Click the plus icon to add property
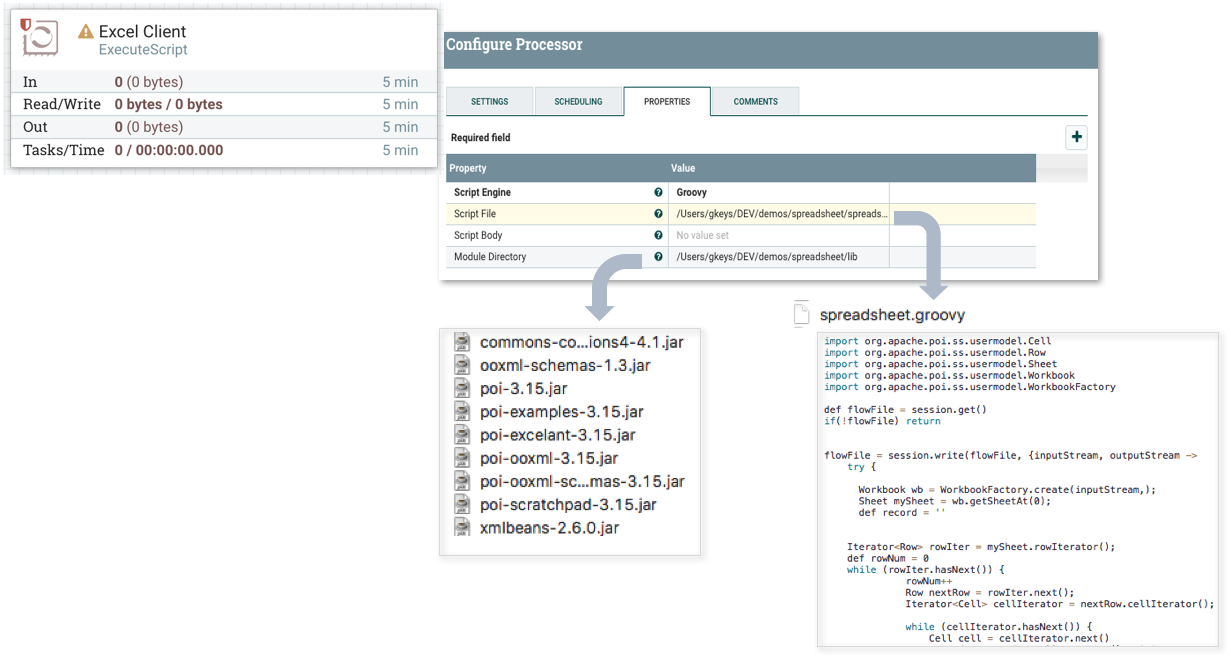Viewport: 1231px width, 658px height. (1076, 138)
